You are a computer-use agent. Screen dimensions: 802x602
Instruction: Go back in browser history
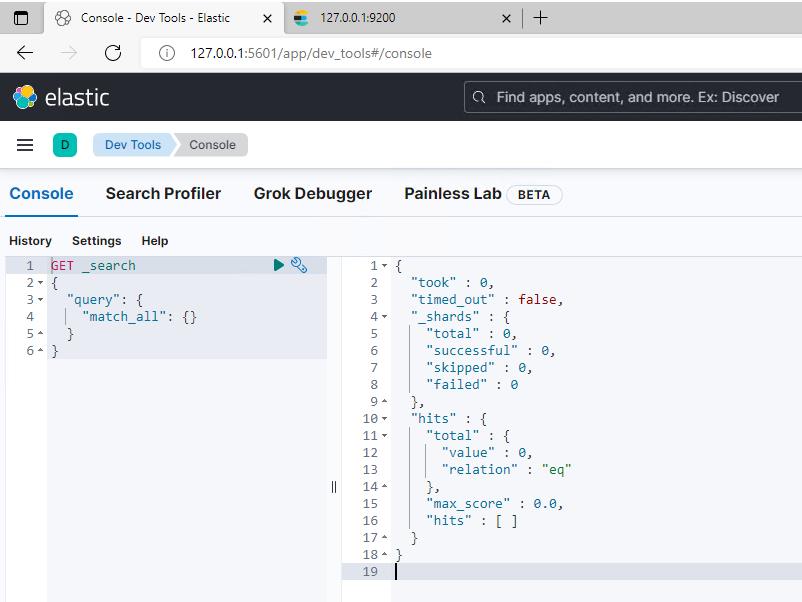[x=25, y=53]
